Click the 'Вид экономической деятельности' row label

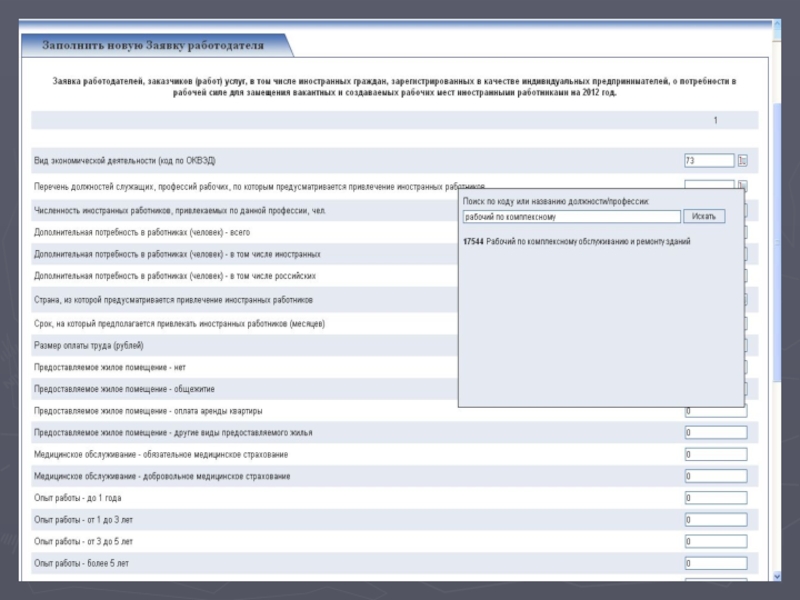click(125, 161)
